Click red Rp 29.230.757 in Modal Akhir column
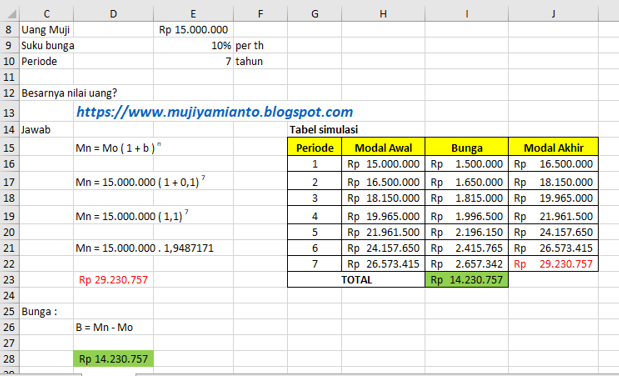Image resolution: width=619 pixels, height=377 pixels. [553, 264]
